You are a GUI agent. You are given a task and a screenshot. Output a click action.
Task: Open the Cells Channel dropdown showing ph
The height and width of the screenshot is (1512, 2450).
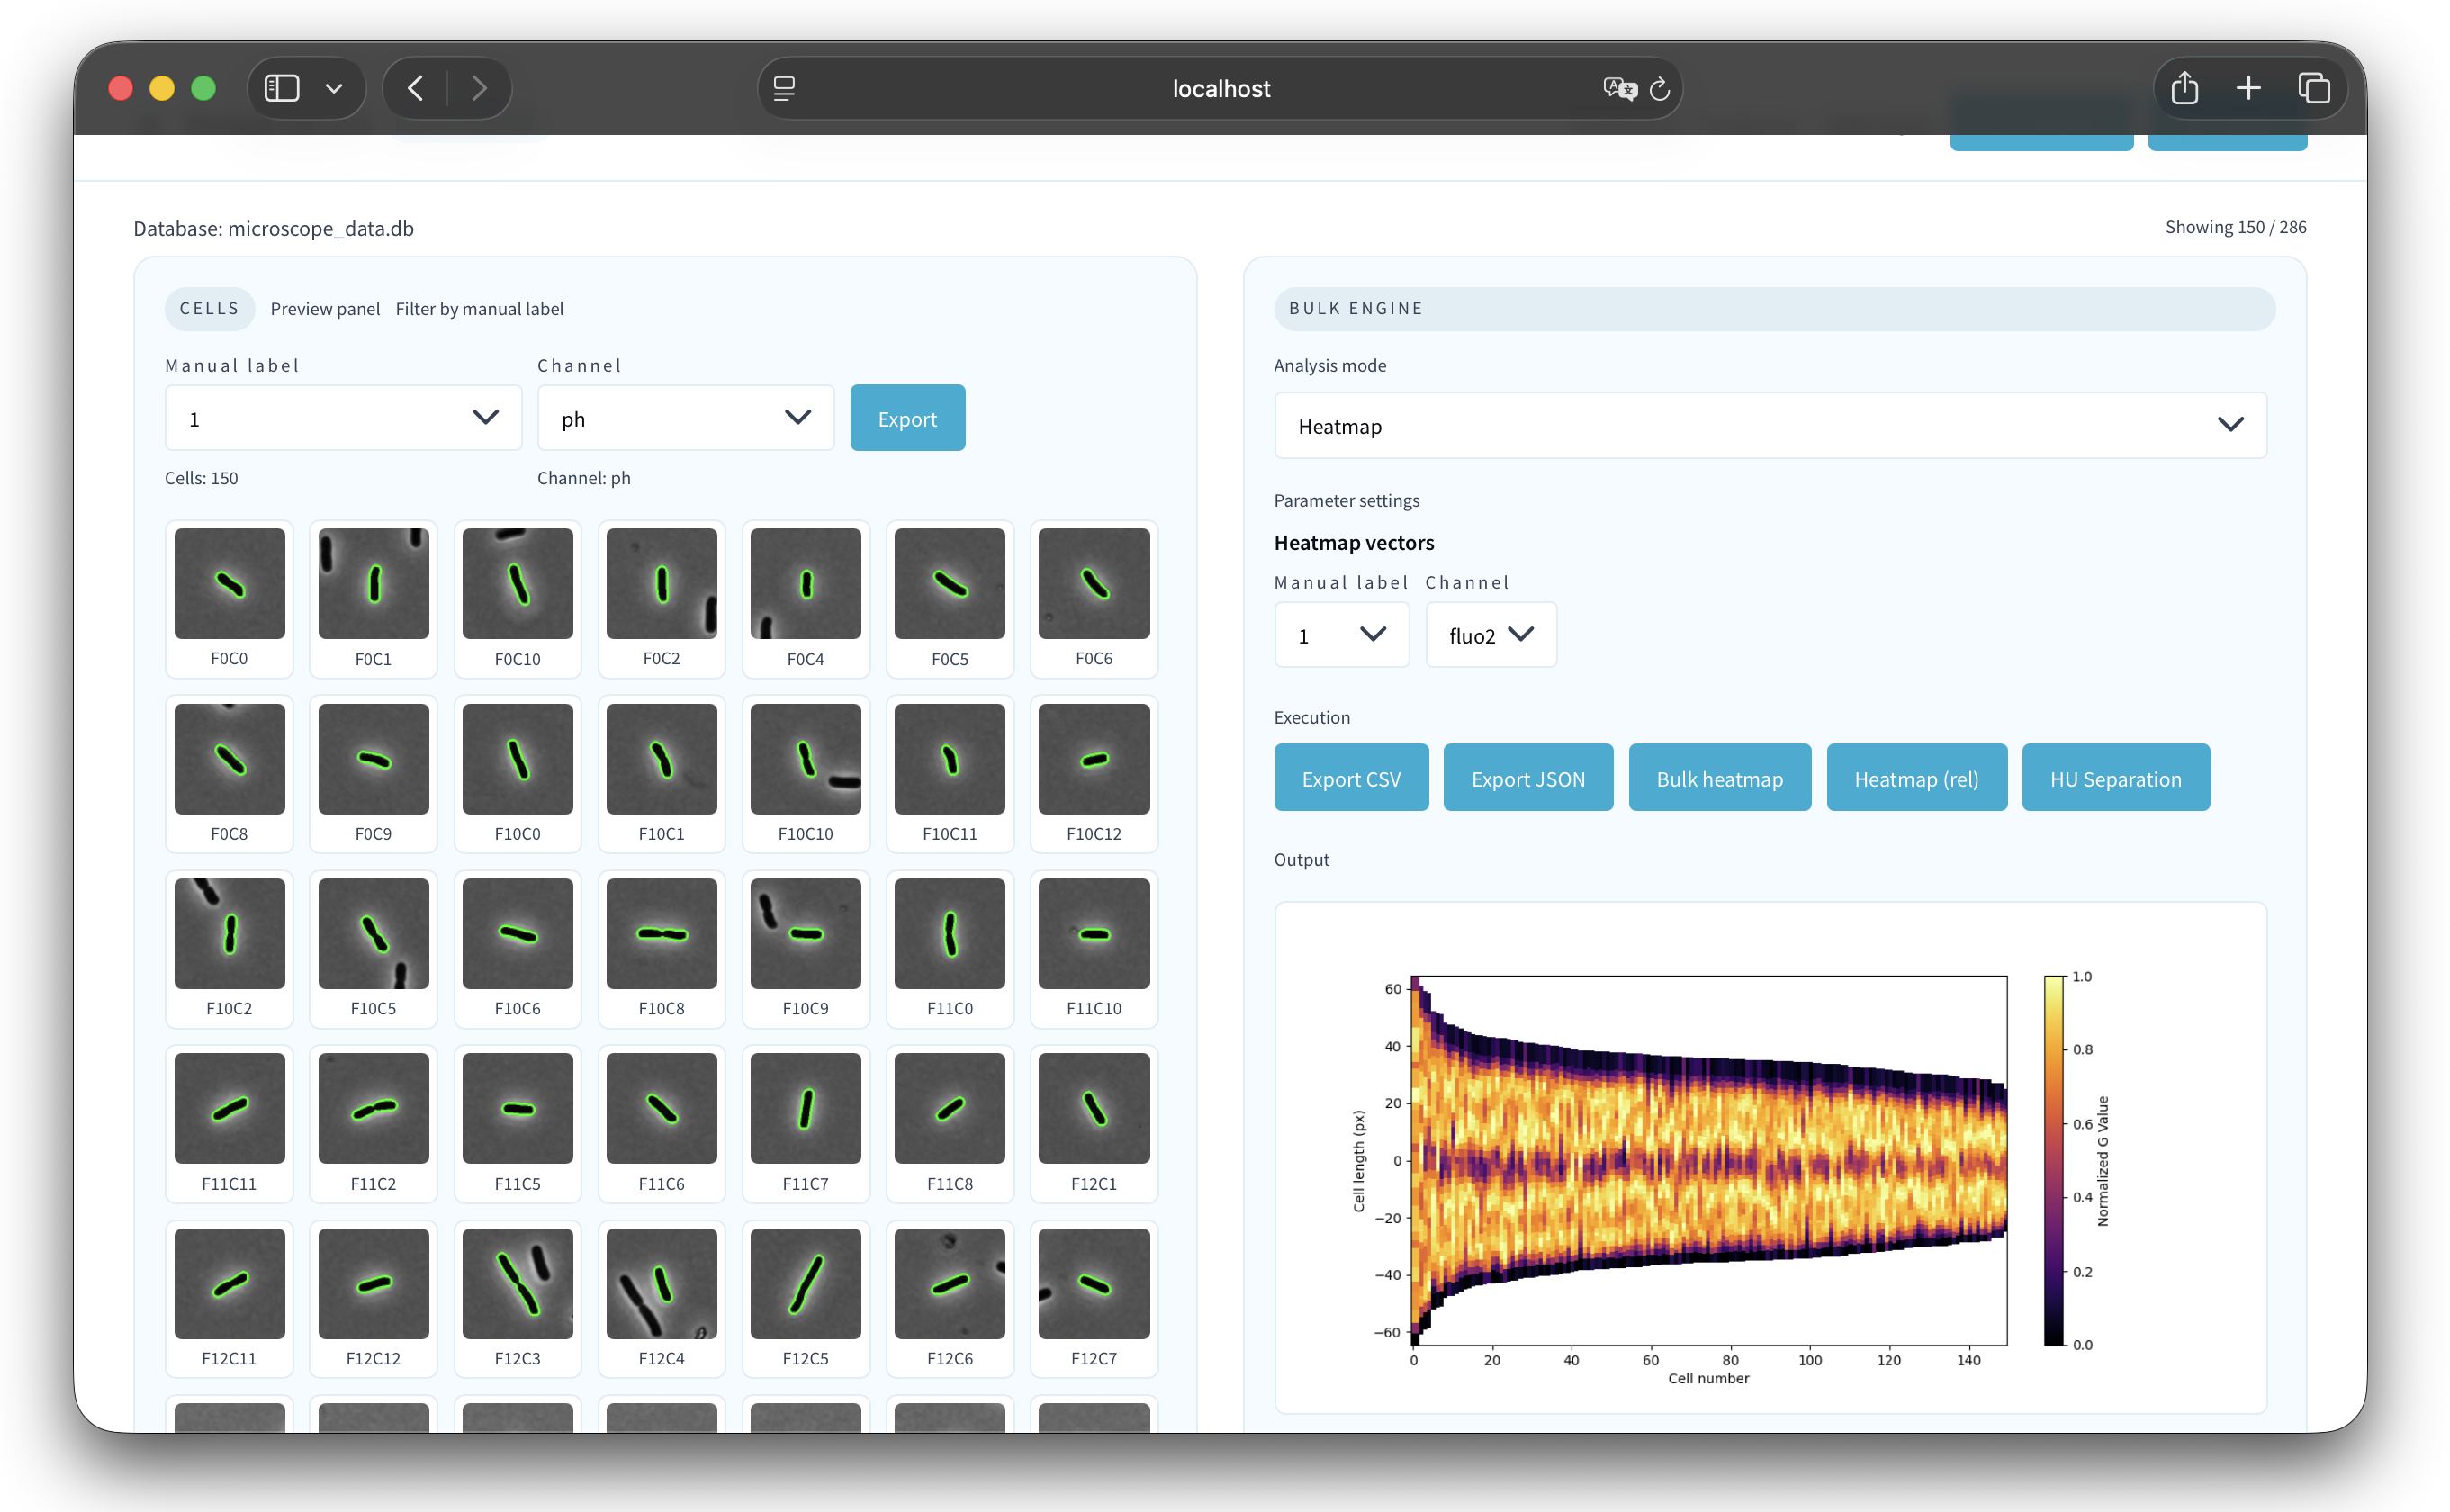(x=685, y=418)
